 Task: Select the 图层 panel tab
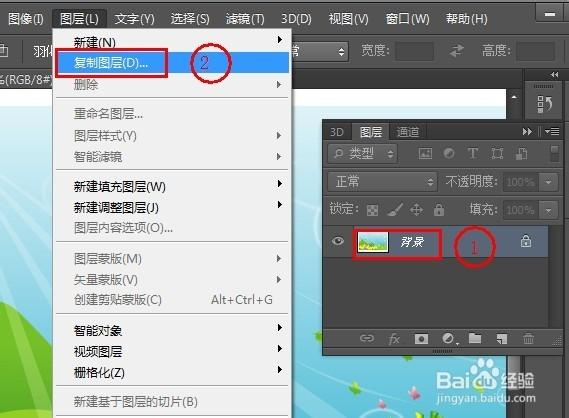371,132
